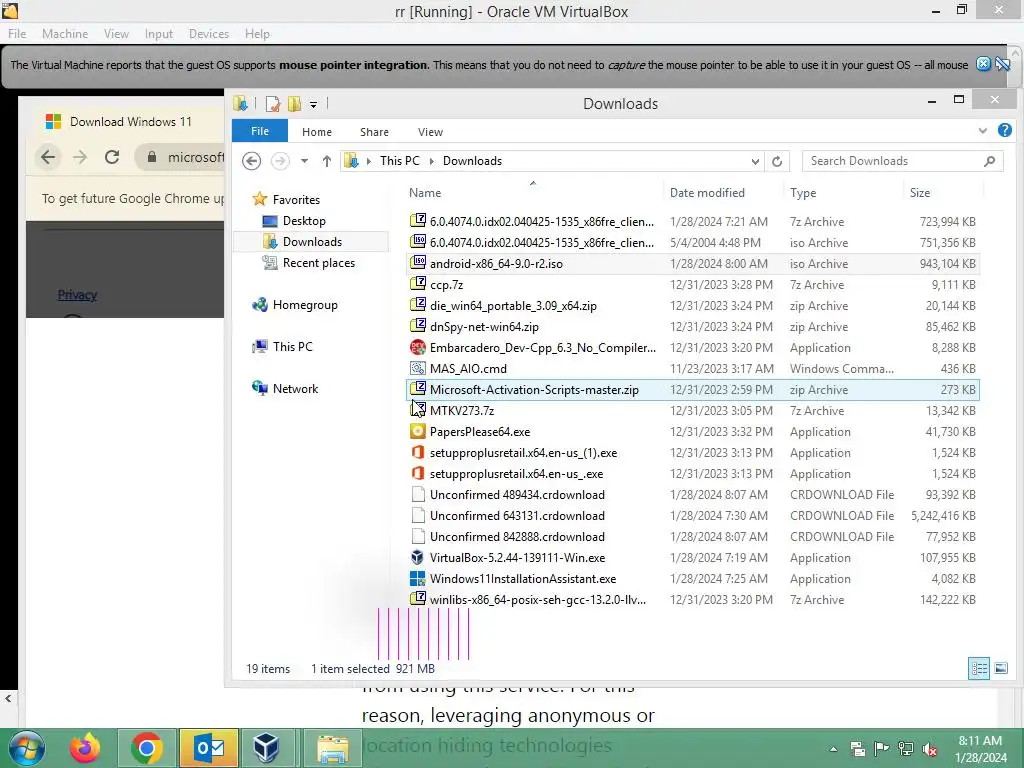Select ccp.7z archive icon
Screen dimensions: 1024x768
pos(418,283)
